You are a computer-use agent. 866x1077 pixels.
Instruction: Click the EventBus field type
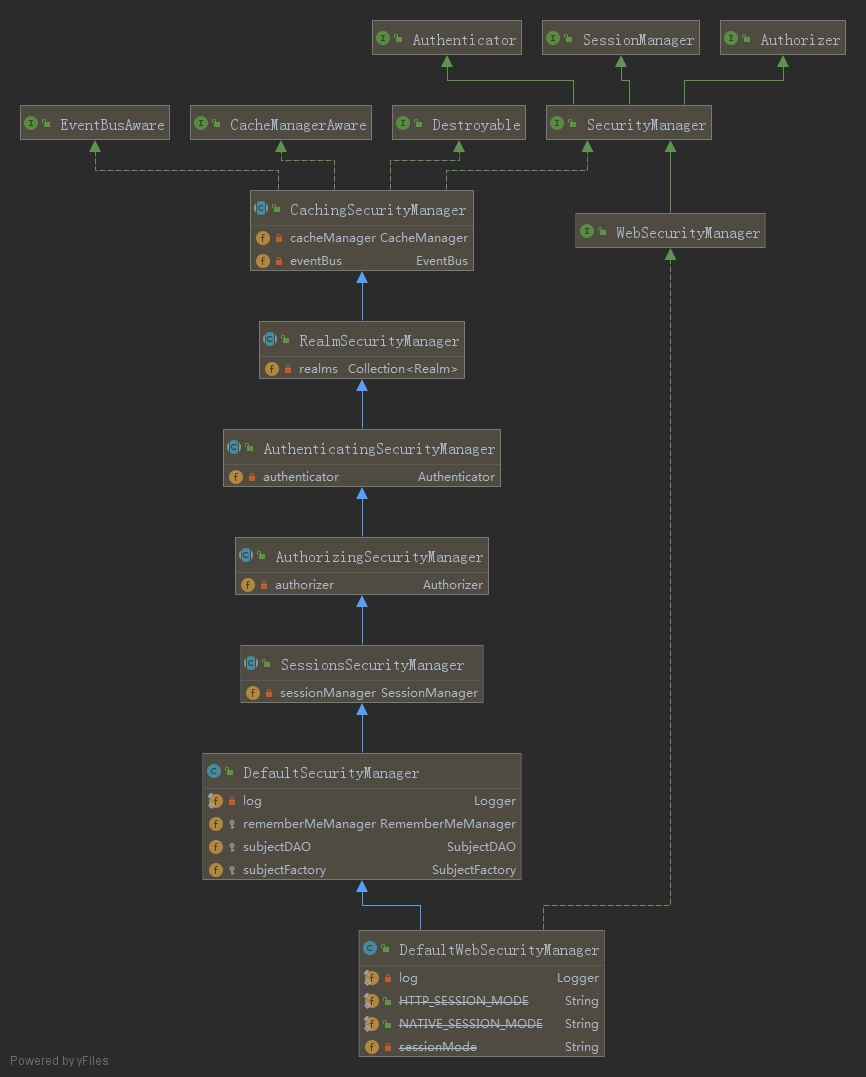[442, 261]
